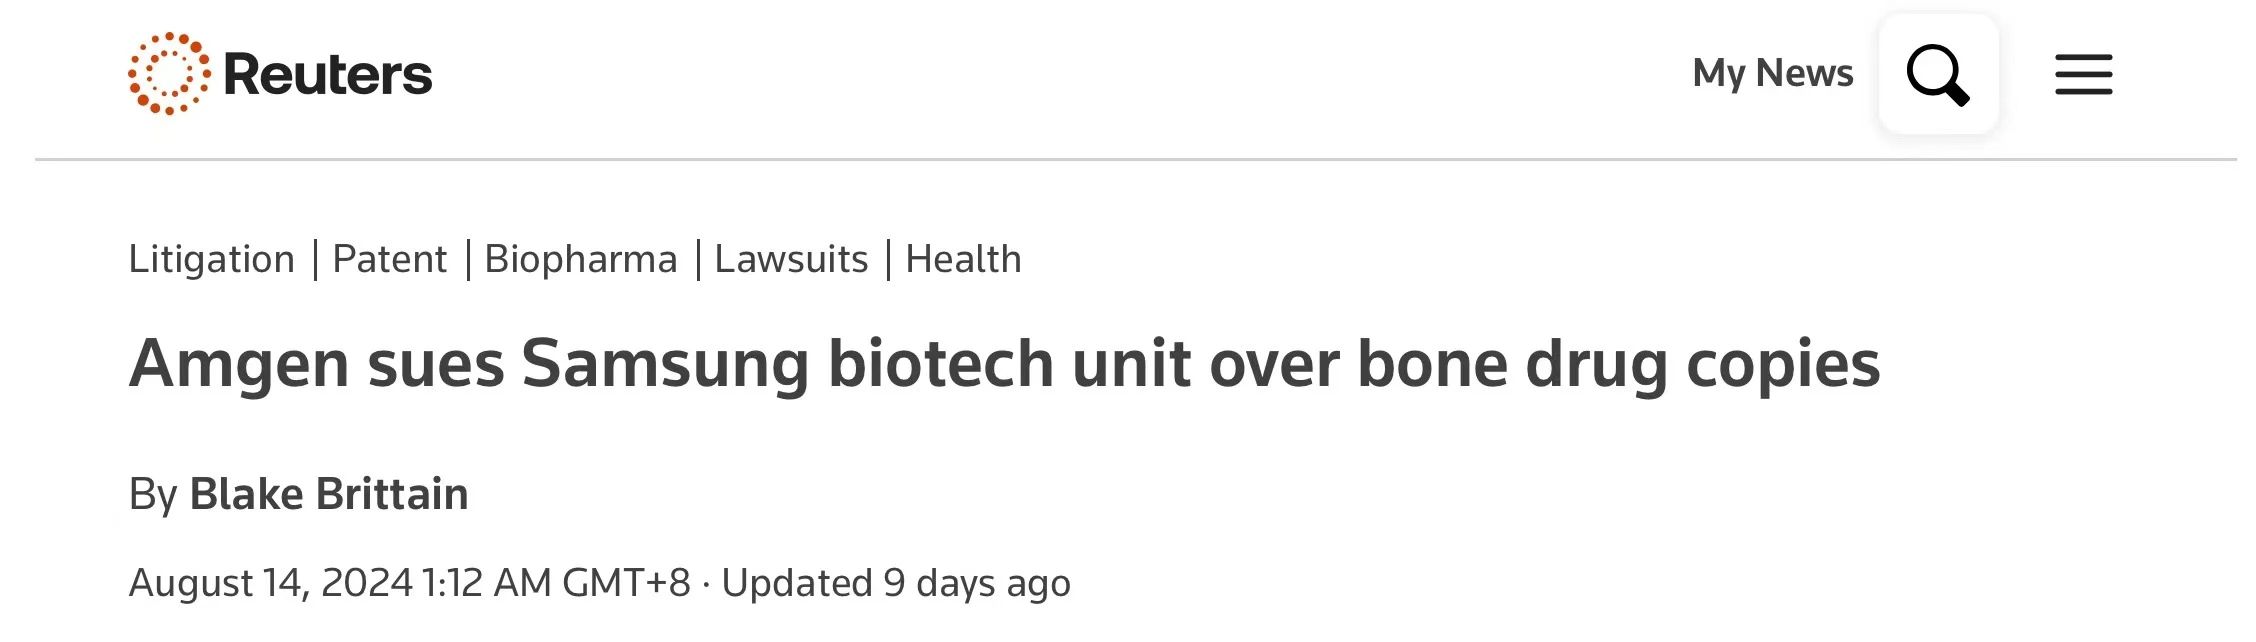Click the By label before author
The width and height of the screenshot is (2256, 642).
coord(153,495)
